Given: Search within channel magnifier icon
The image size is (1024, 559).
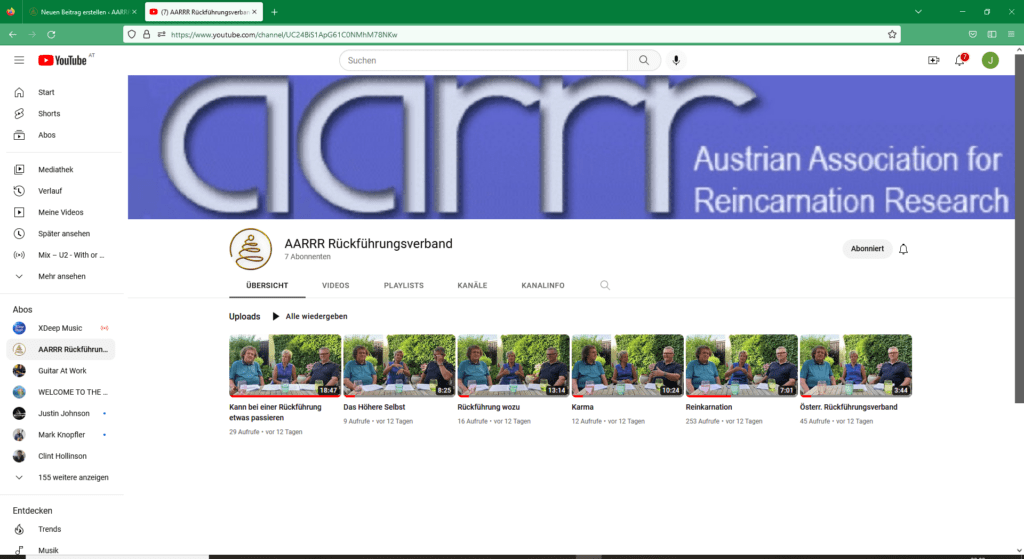Looking at the screenshot, I should coord(605,285).
